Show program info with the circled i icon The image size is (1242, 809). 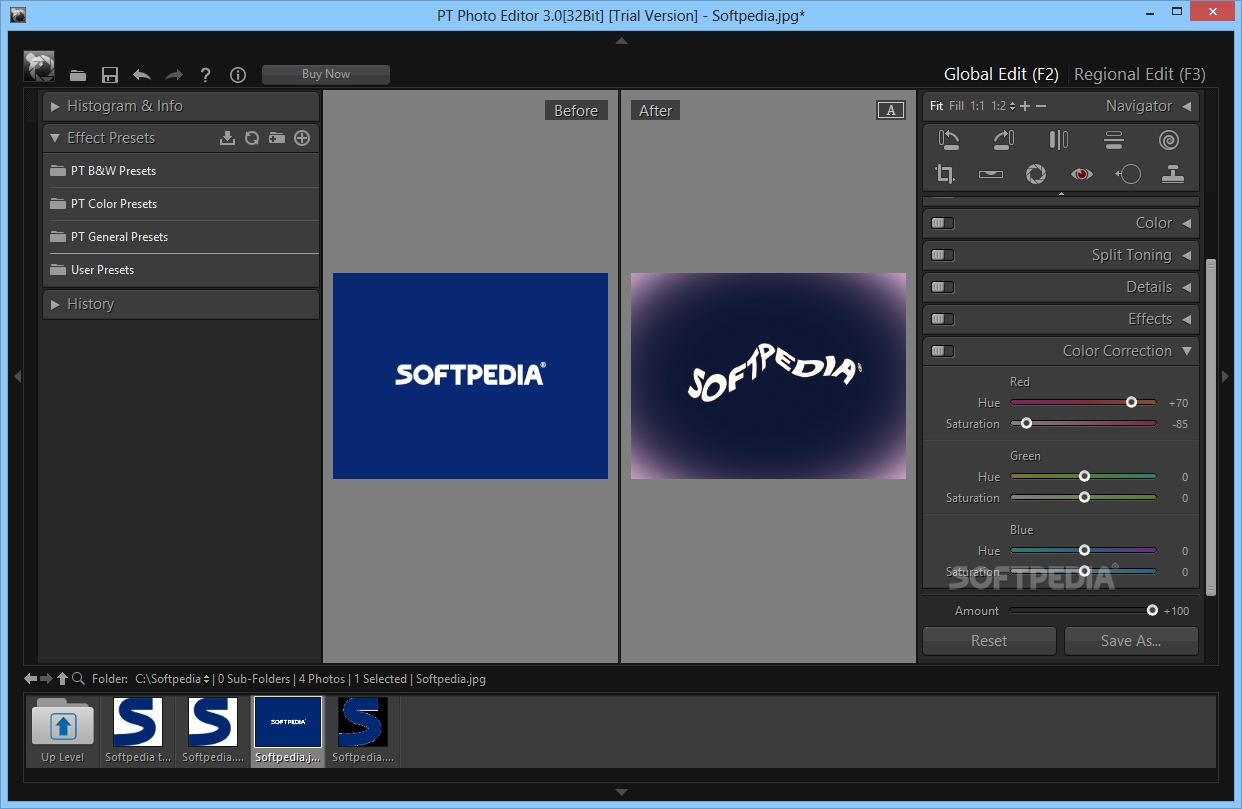238,75
